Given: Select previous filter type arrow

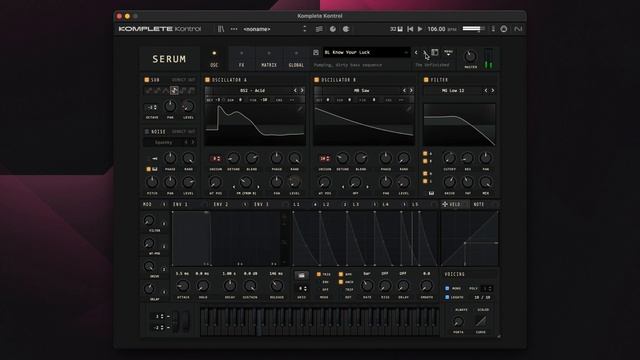Looking at the screenshot, I should tap(486, 90).
